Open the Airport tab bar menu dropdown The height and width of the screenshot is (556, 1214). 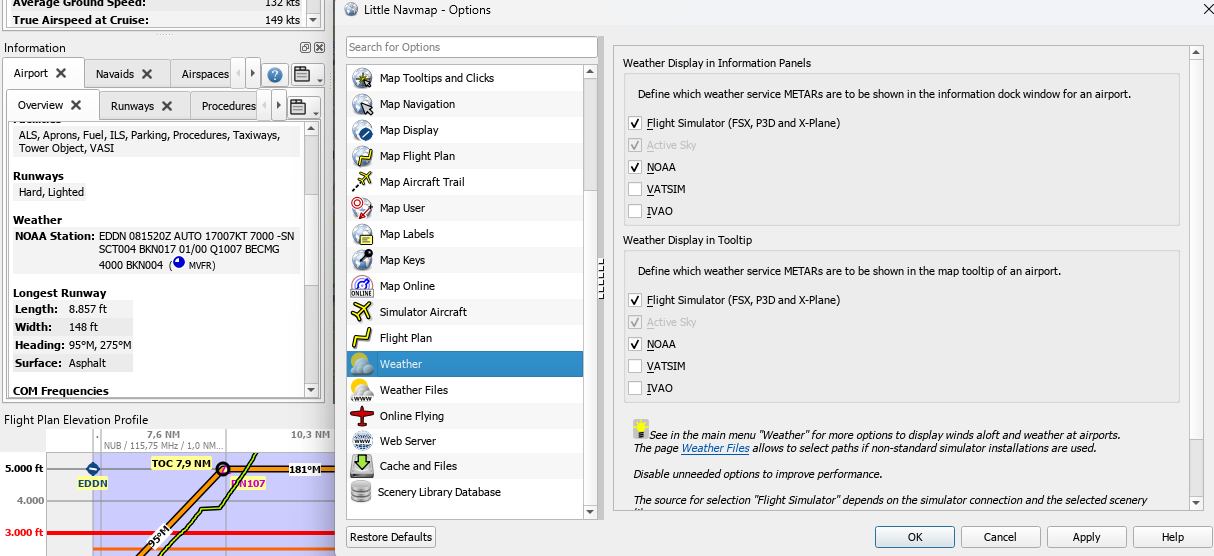pos(304,75)
